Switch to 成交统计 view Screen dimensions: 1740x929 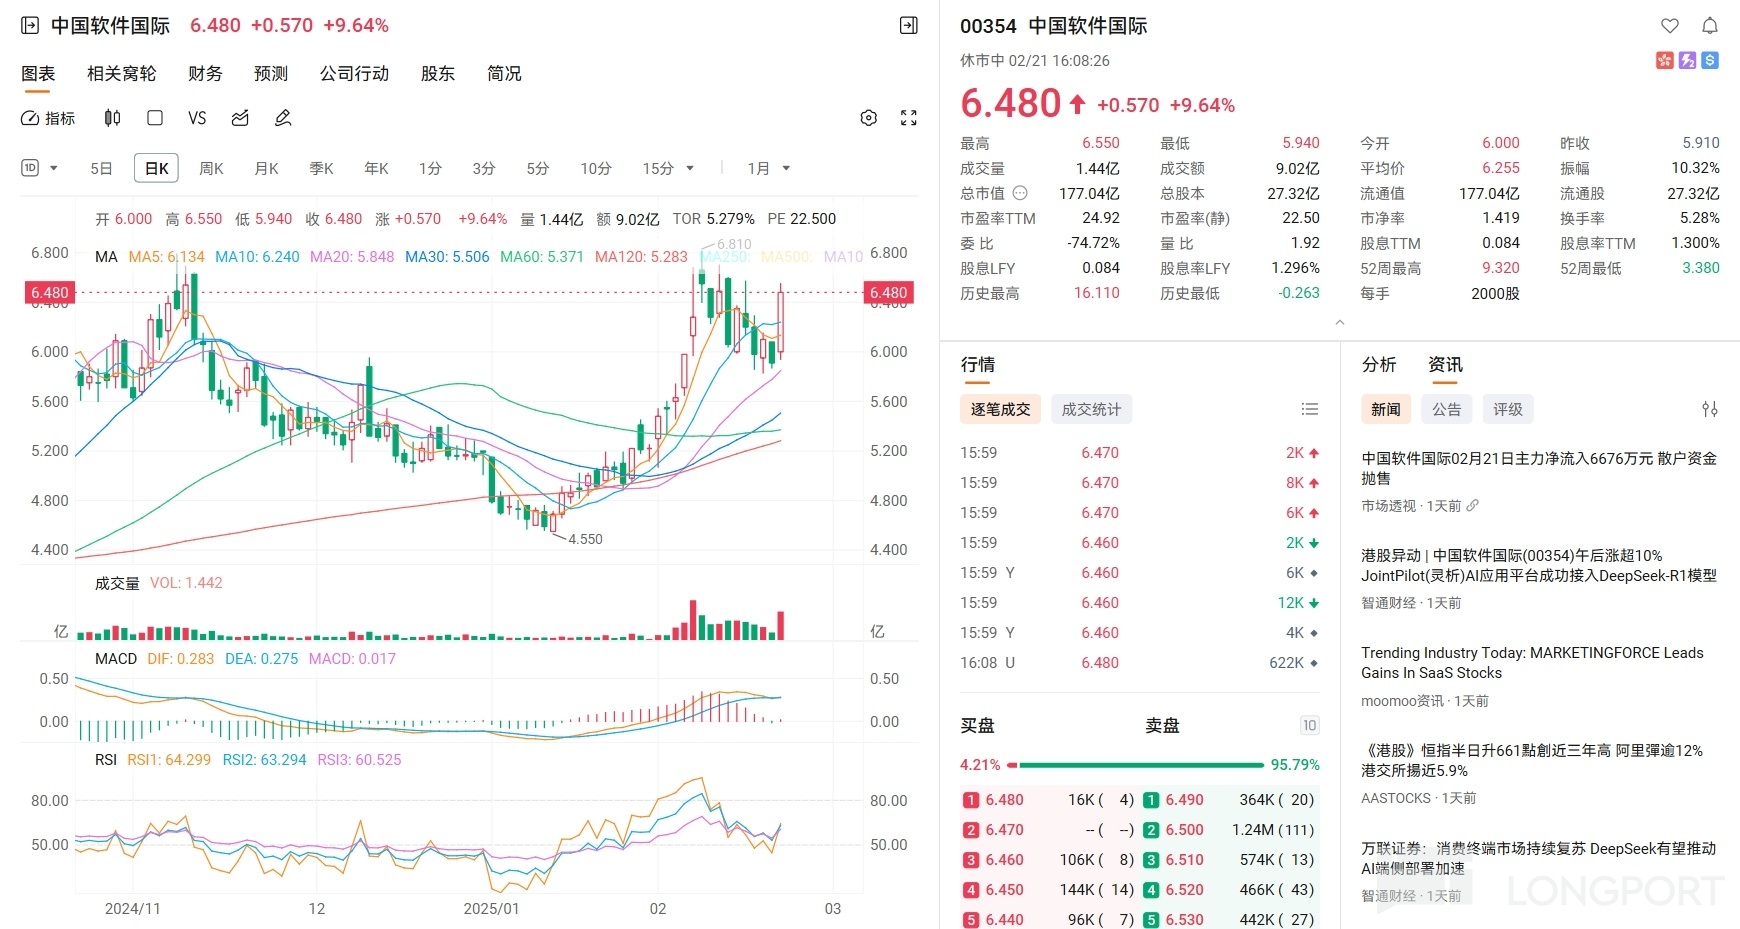[1091, 409]
